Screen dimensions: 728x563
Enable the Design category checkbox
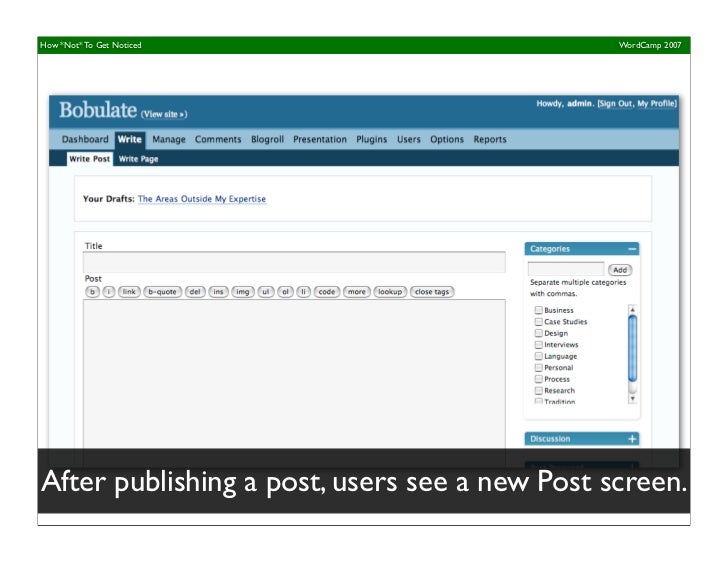538,333
